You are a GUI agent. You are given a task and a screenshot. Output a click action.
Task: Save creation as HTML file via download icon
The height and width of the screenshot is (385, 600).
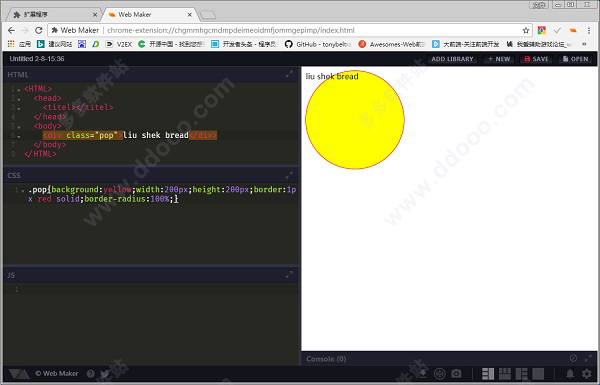423,373
